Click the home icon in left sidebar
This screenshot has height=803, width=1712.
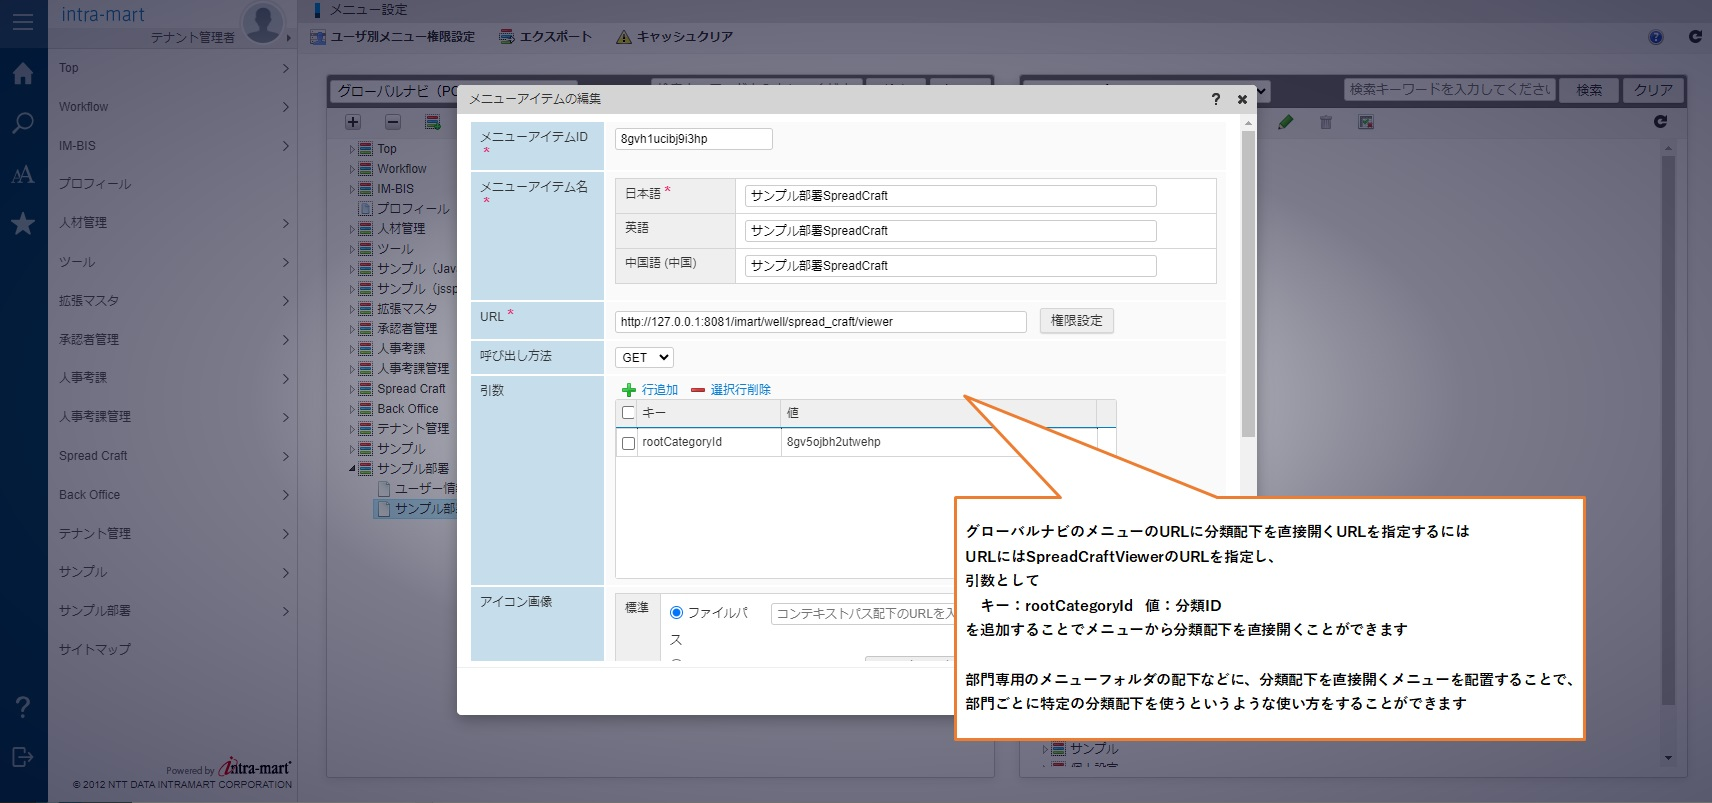click(23, 73)
